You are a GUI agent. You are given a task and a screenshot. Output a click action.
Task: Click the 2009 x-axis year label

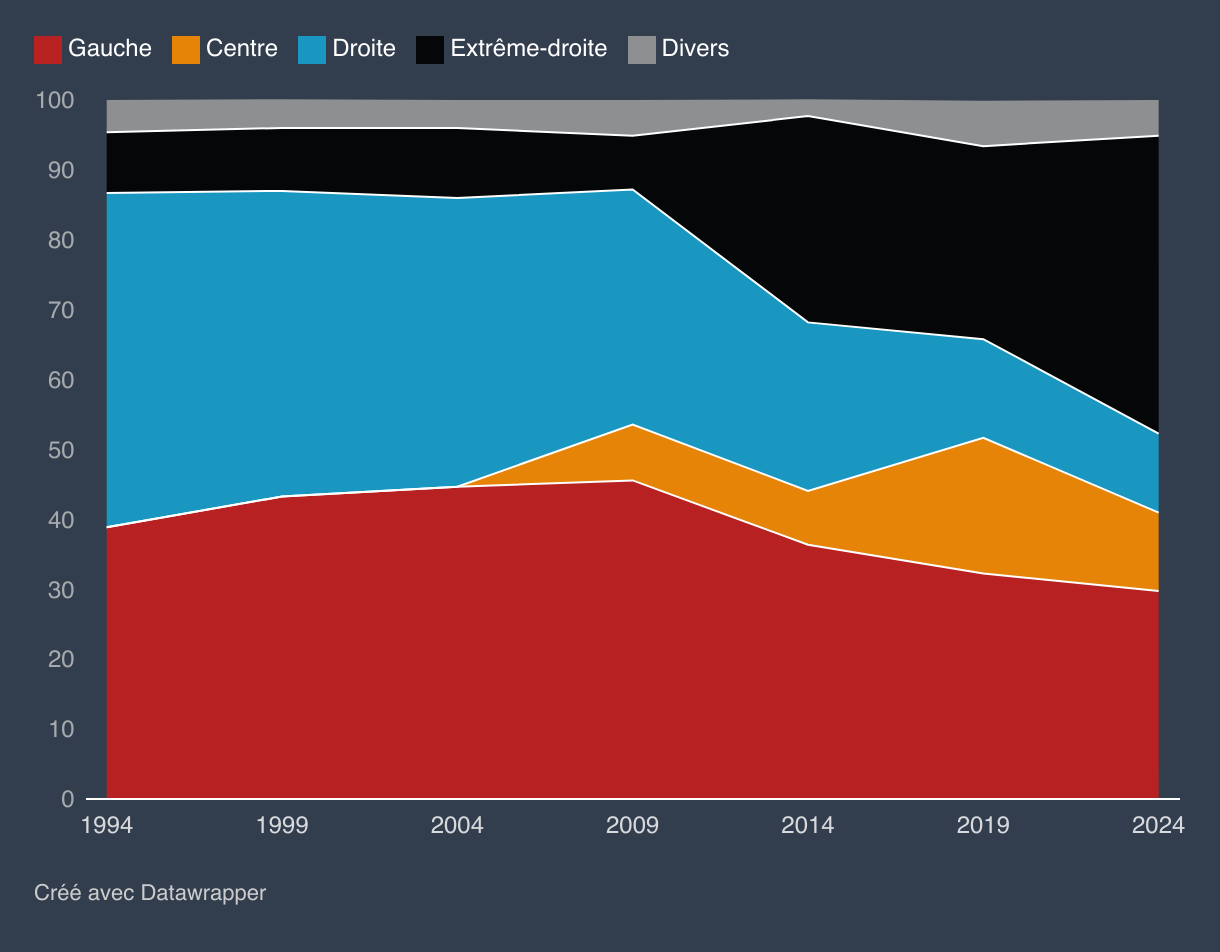[632, 825]
